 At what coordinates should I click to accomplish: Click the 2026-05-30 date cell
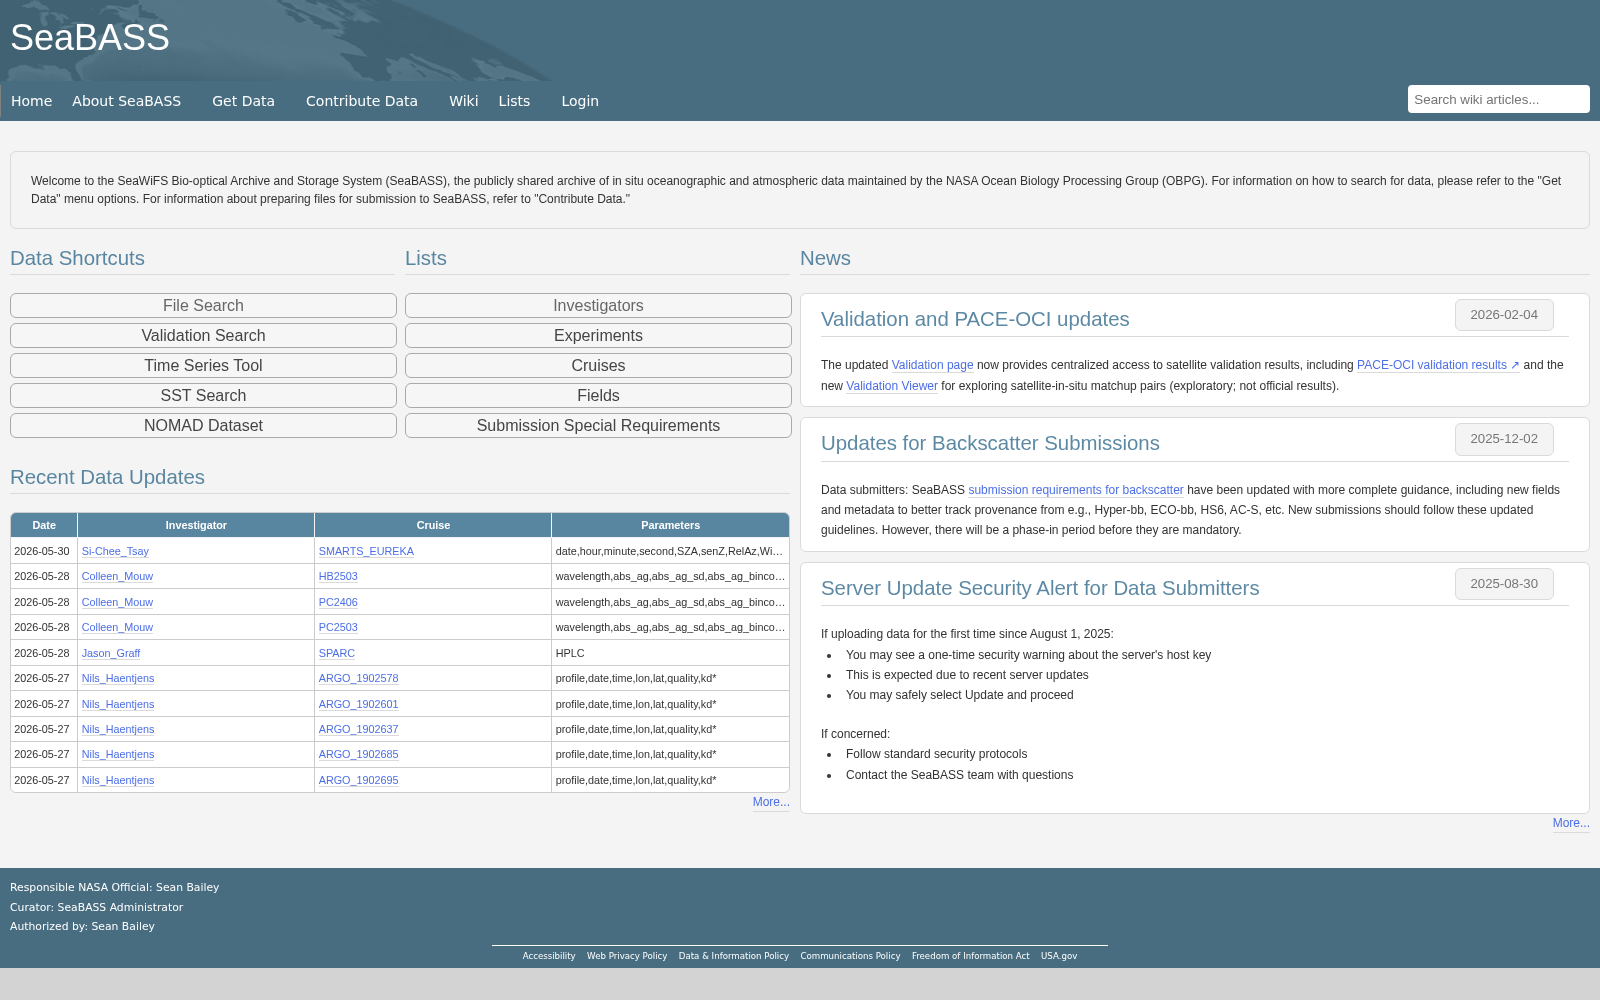(42, 551)
